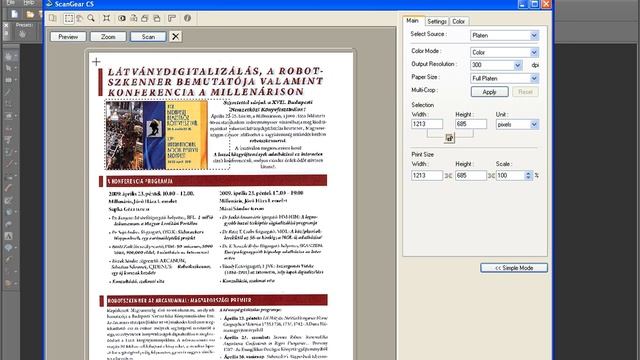This screenshot has height=360, width=640.
Task: Click the rotate left toolbar icon
Action: [x=145, y=18]
